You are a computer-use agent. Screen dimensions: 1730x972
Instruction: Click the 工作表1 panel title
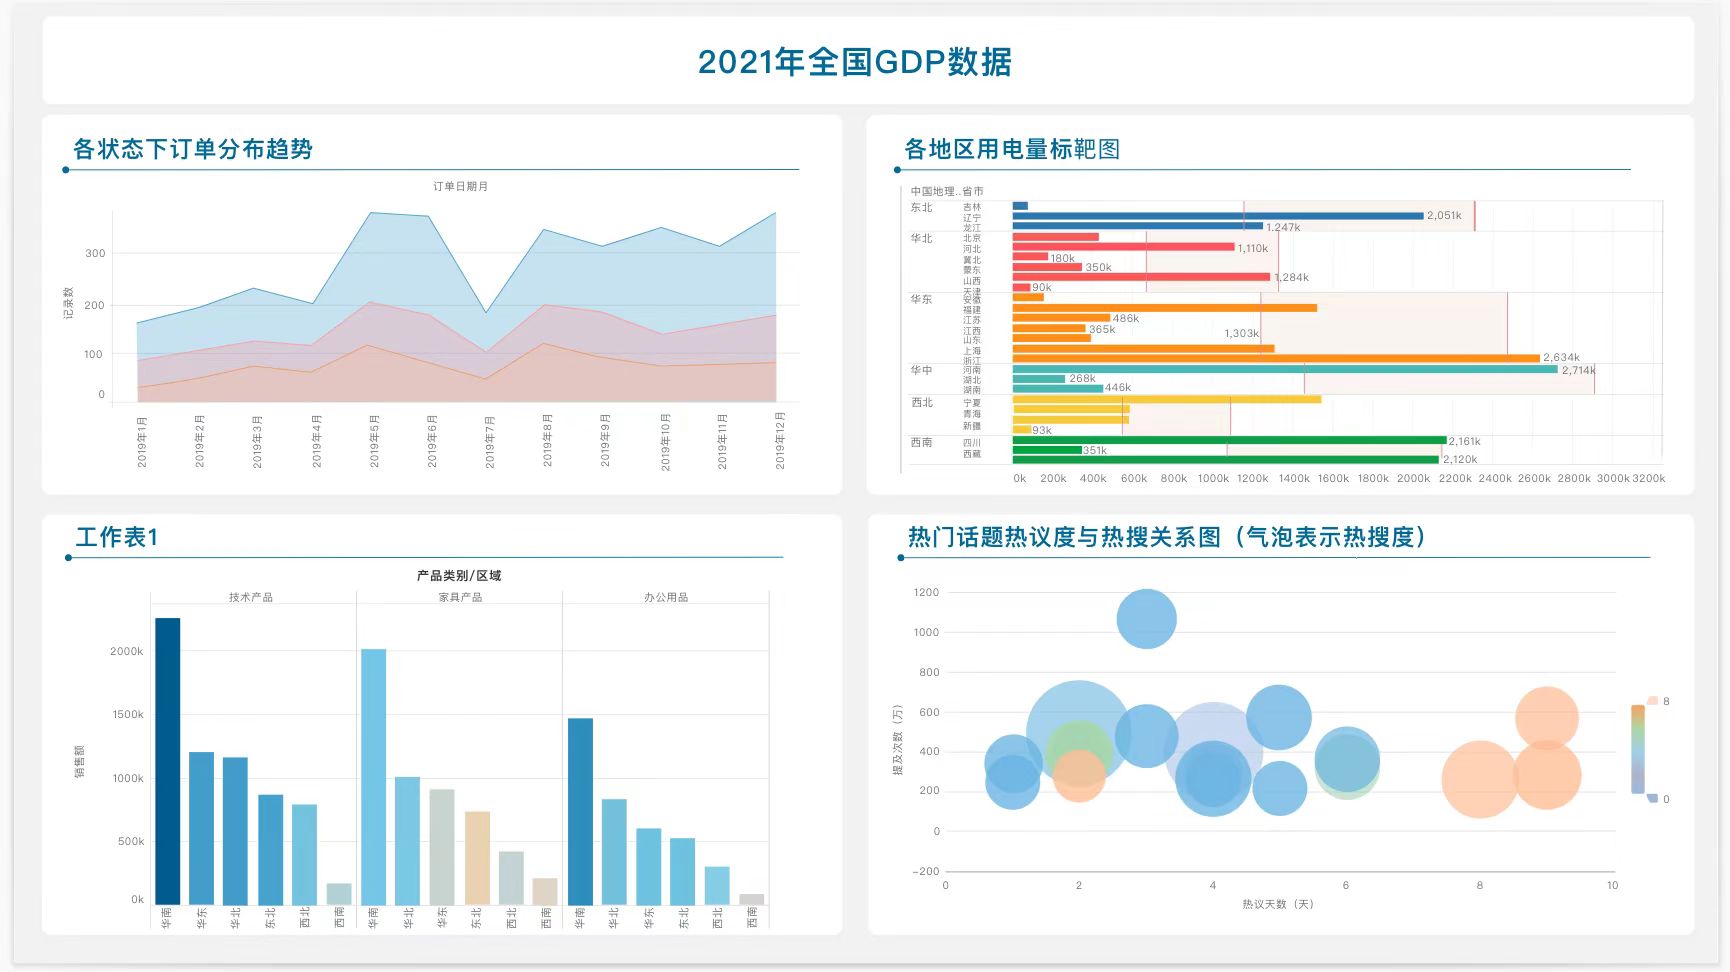coord(117,537)
